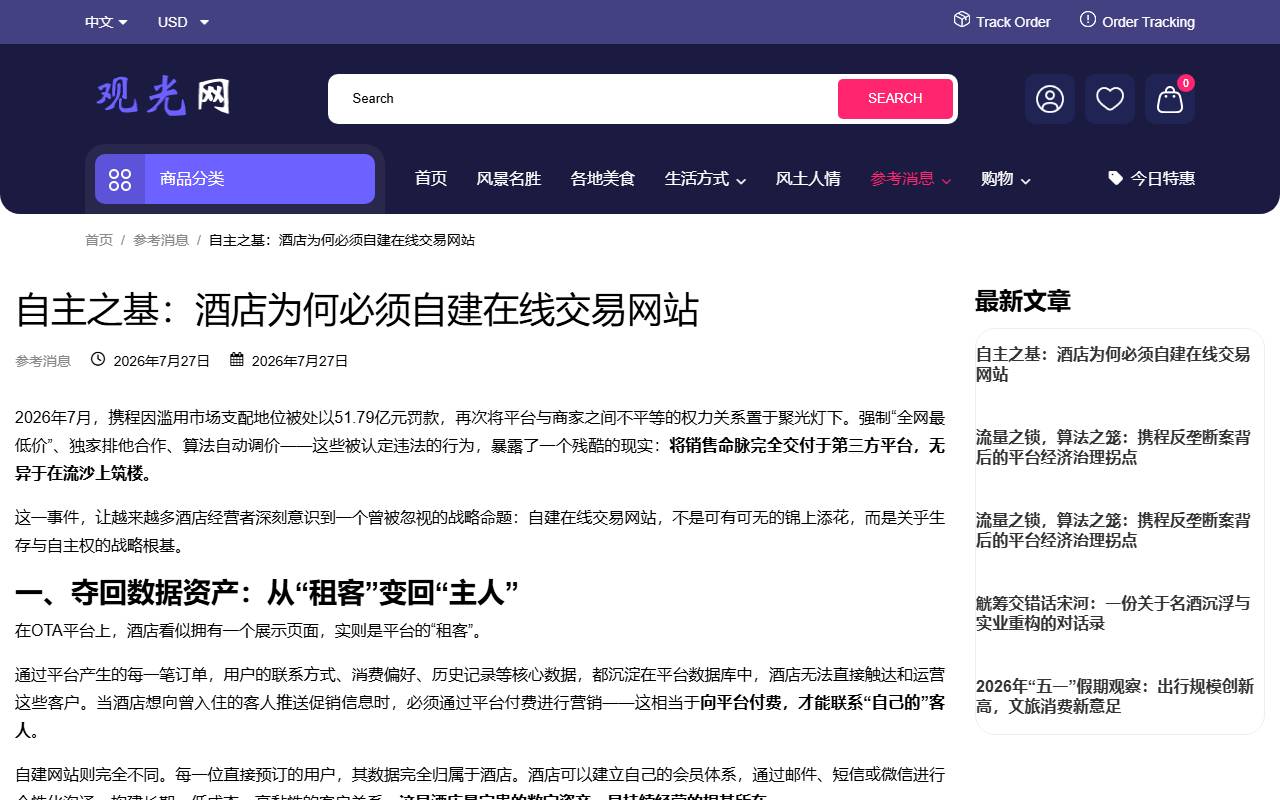Open the USD currency dropdown

click(184, 22)
